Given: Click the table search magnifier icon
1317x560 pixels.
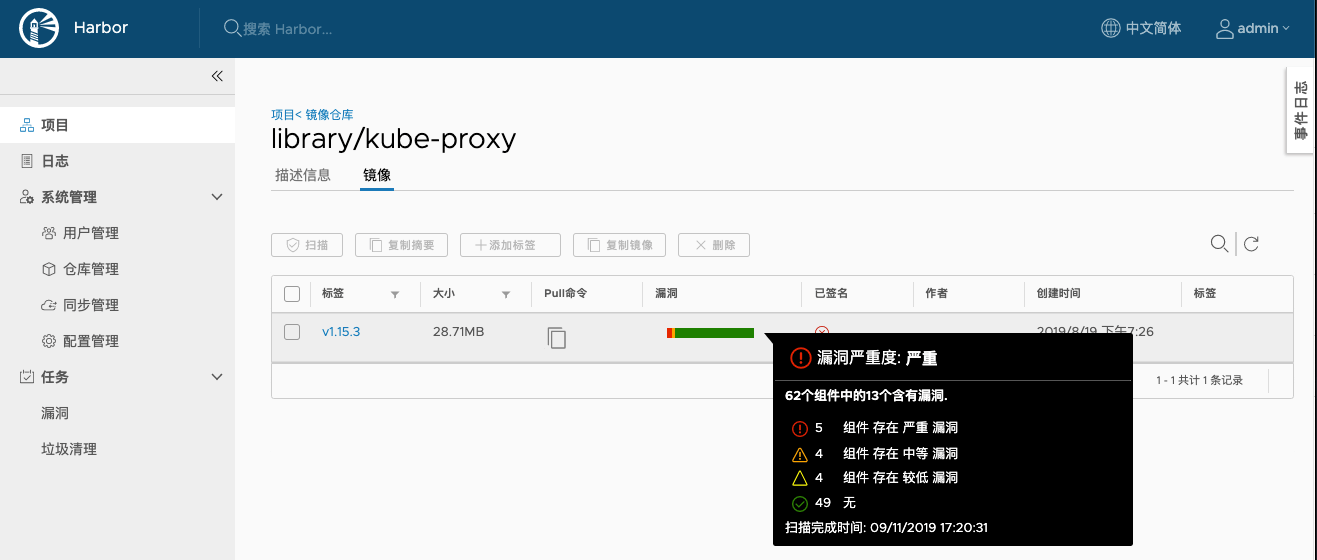Looking at the screenshot, I should tap(1219, 243).
